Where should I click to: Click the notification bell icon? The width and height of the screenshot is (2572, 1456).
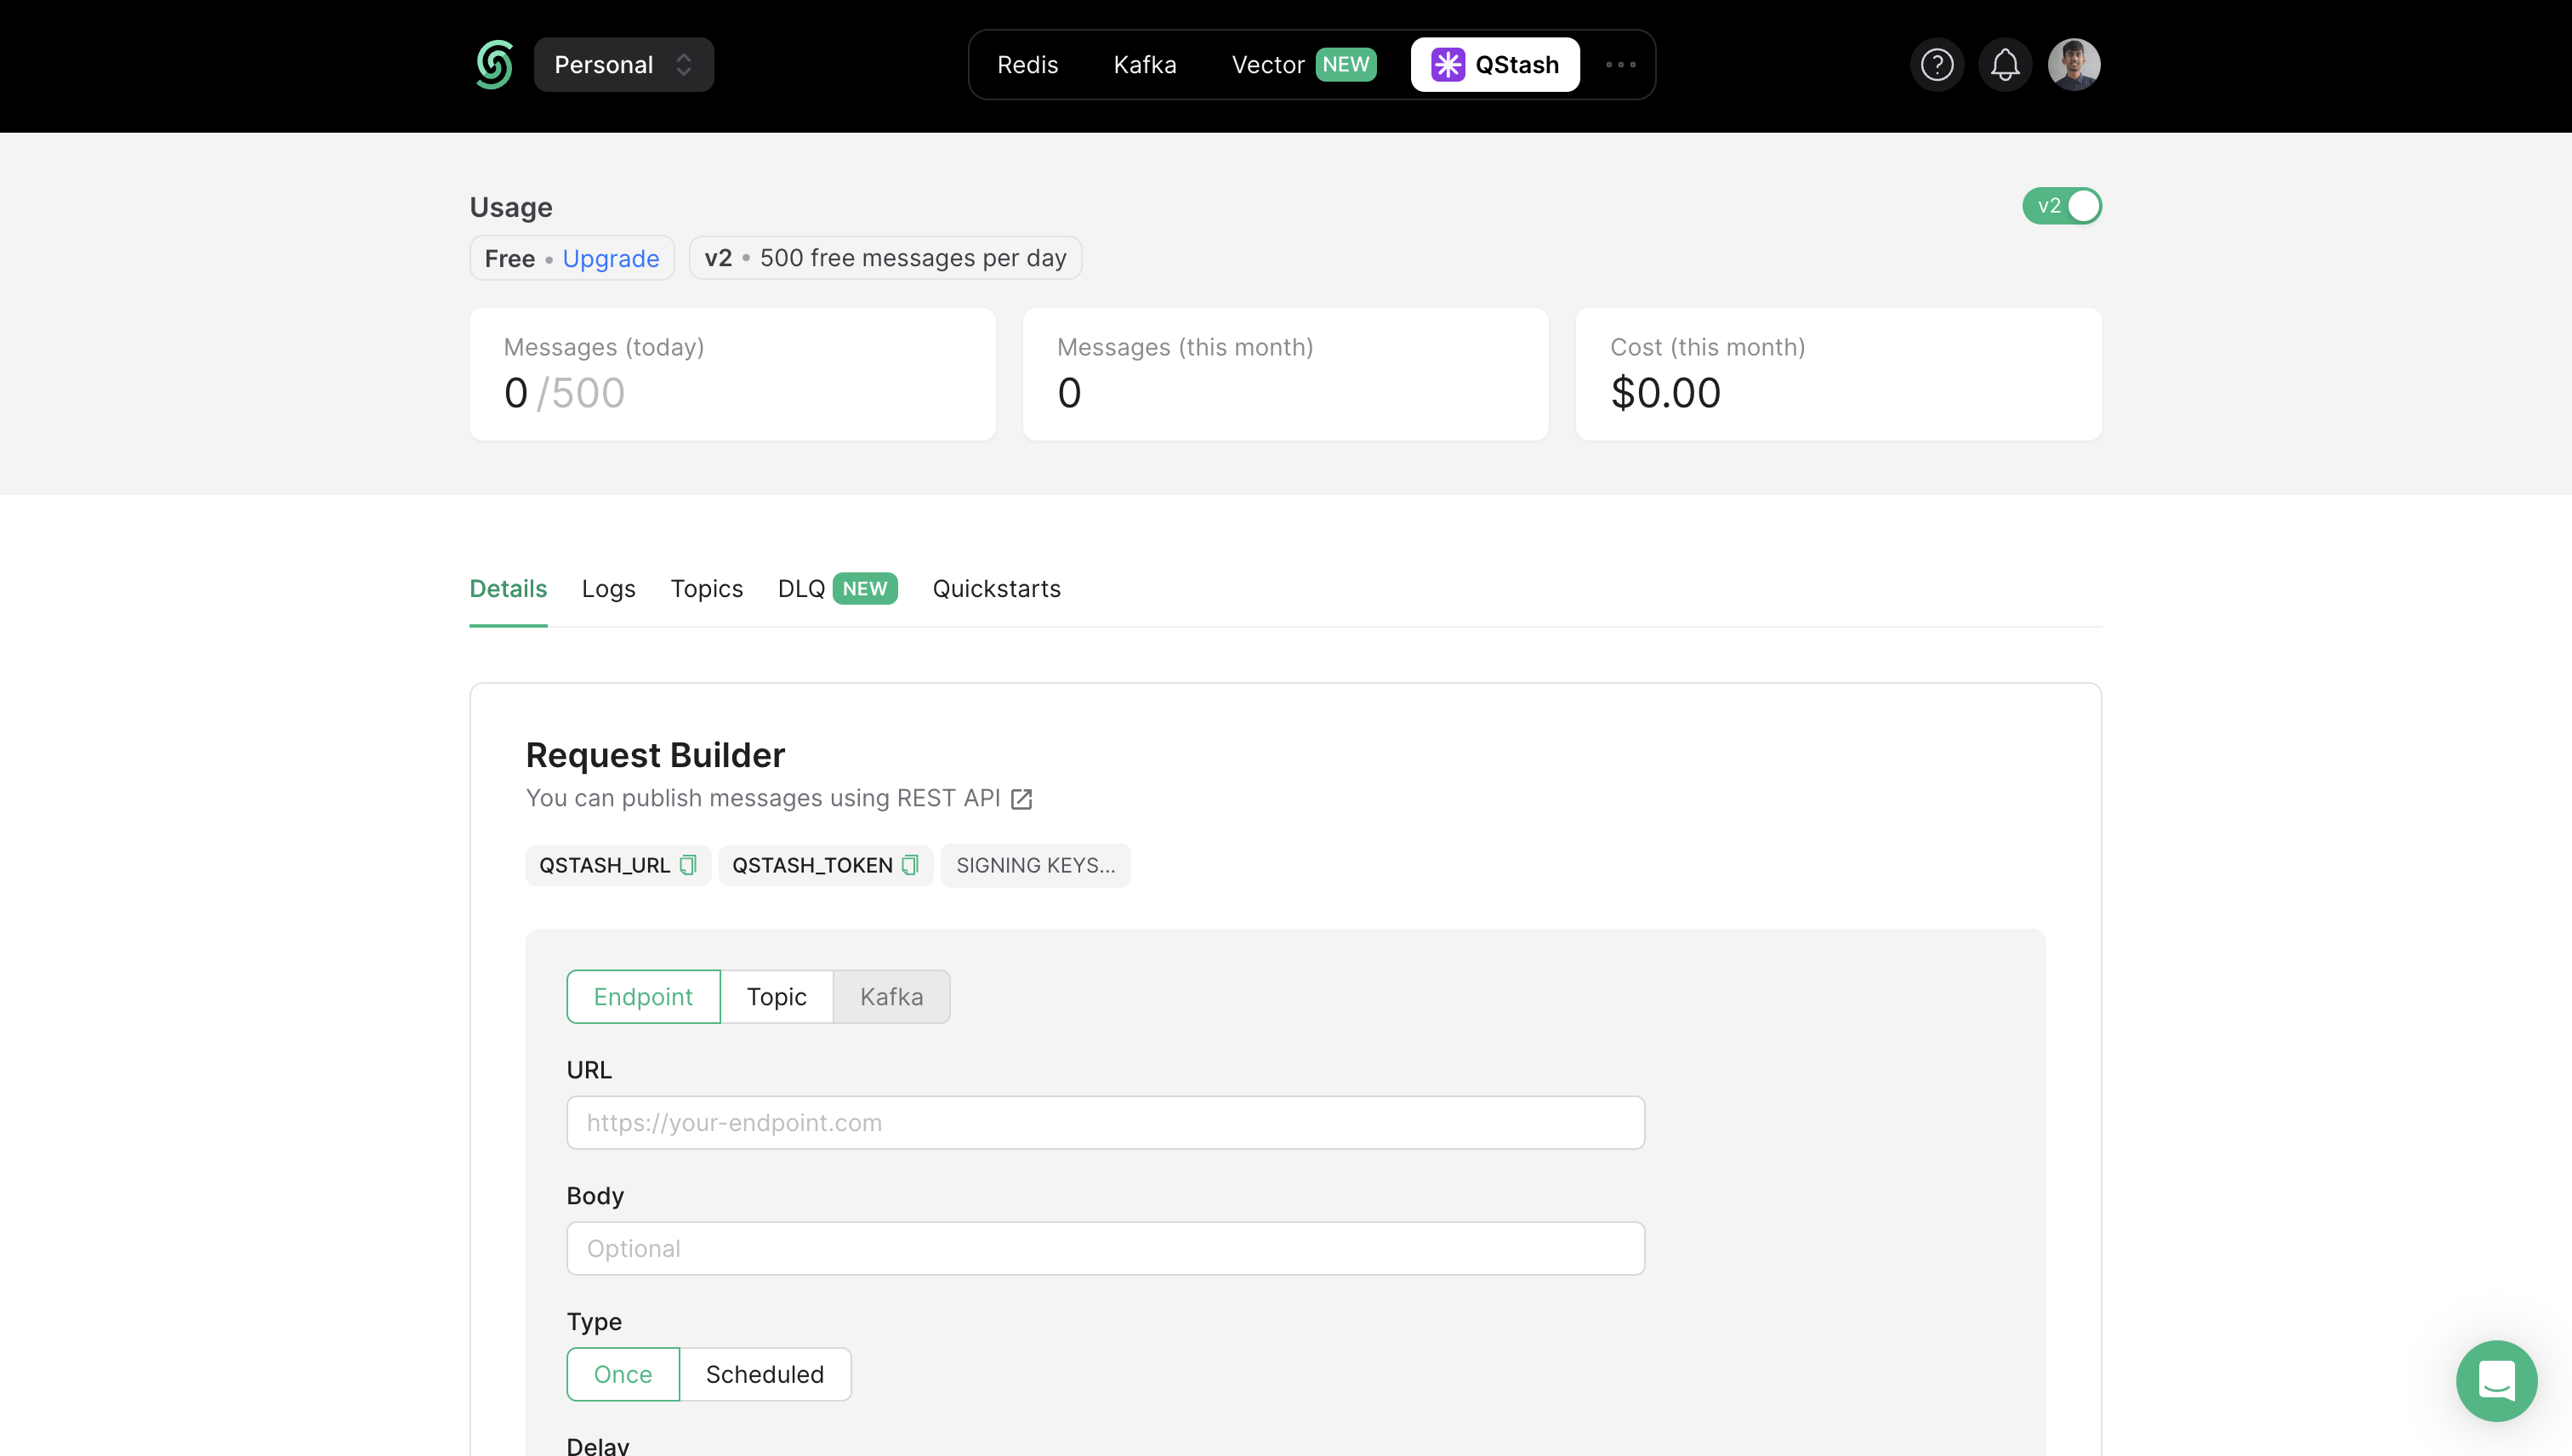tap(2005, 64)
